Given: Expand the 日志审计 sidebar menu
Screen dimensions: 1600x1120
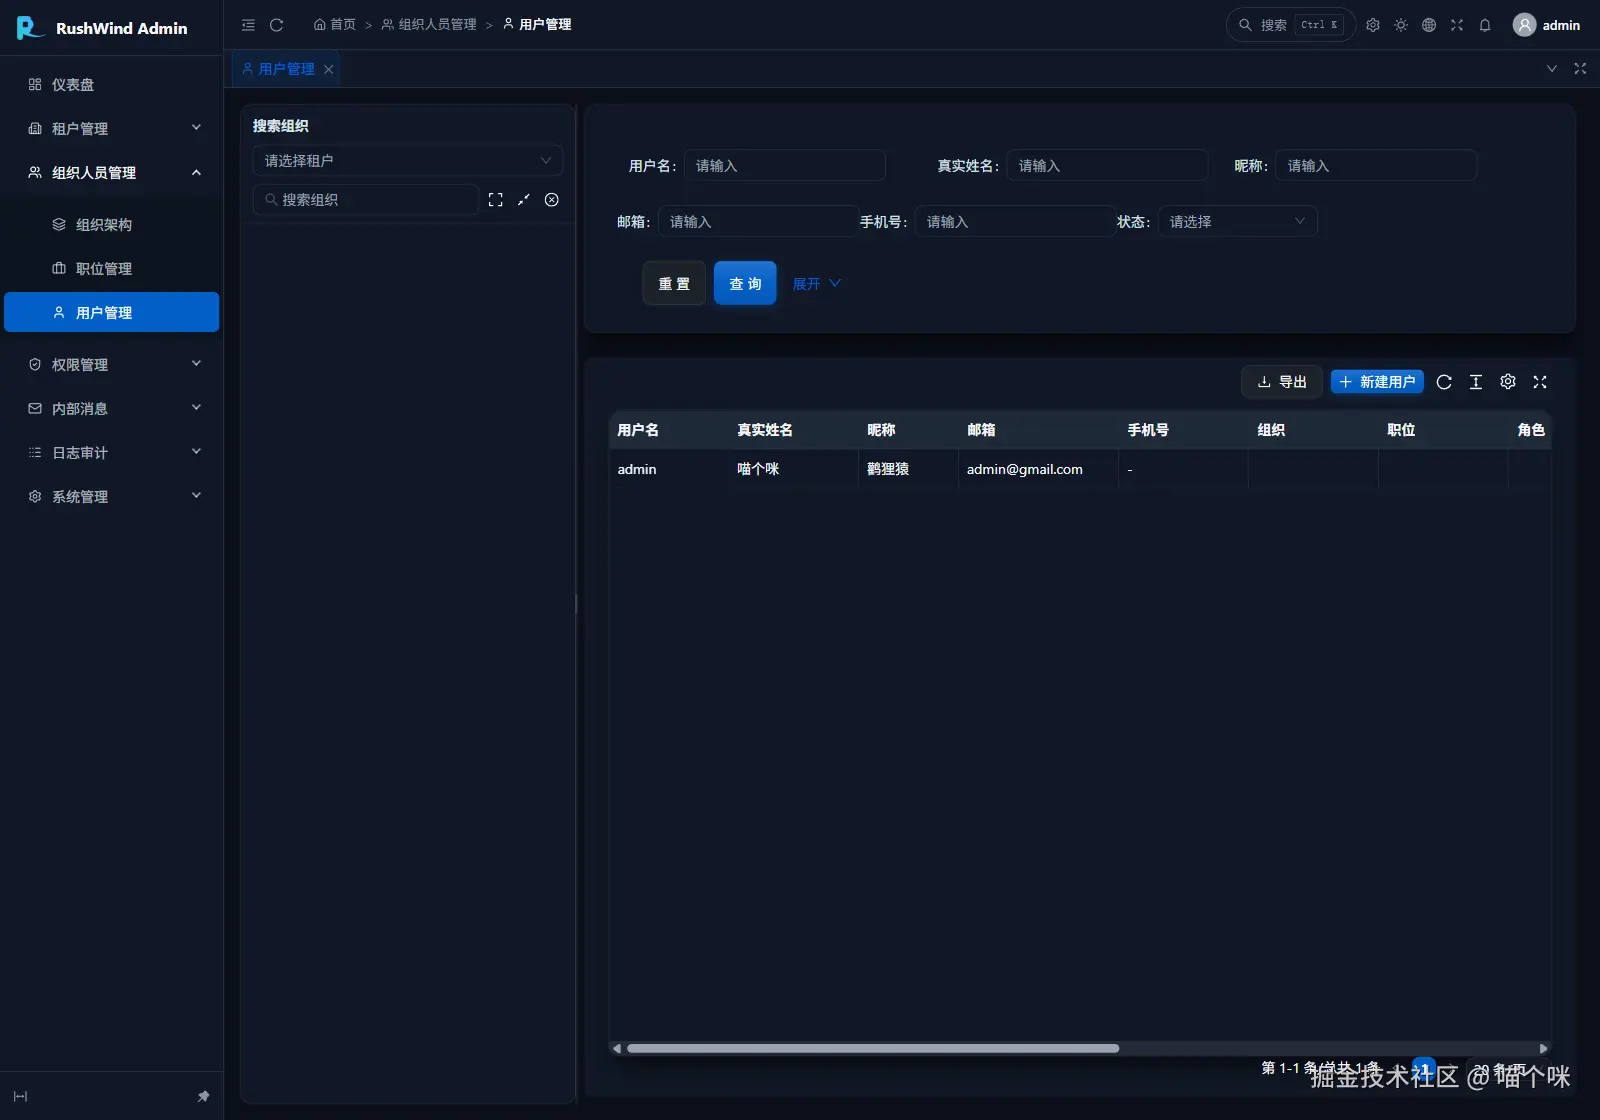Looking at the screenshot, I should point(112,453).
